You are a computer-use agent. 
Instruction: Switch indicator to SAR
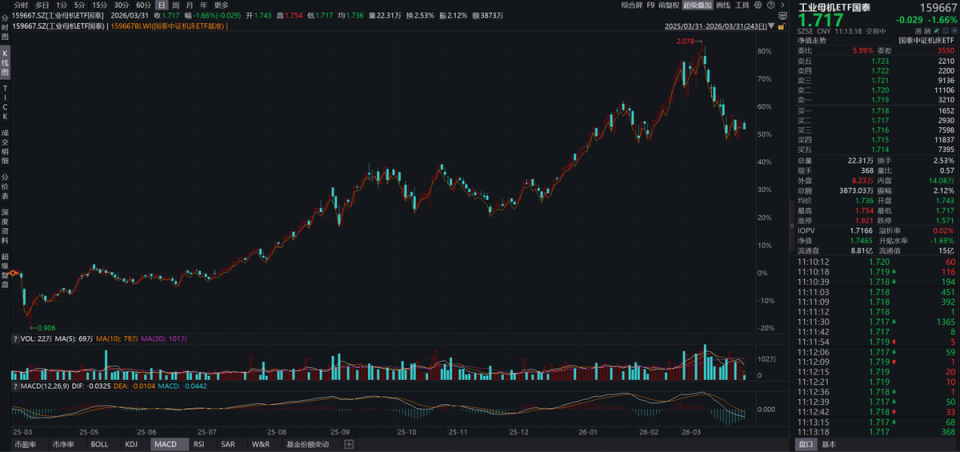point(228,445)
